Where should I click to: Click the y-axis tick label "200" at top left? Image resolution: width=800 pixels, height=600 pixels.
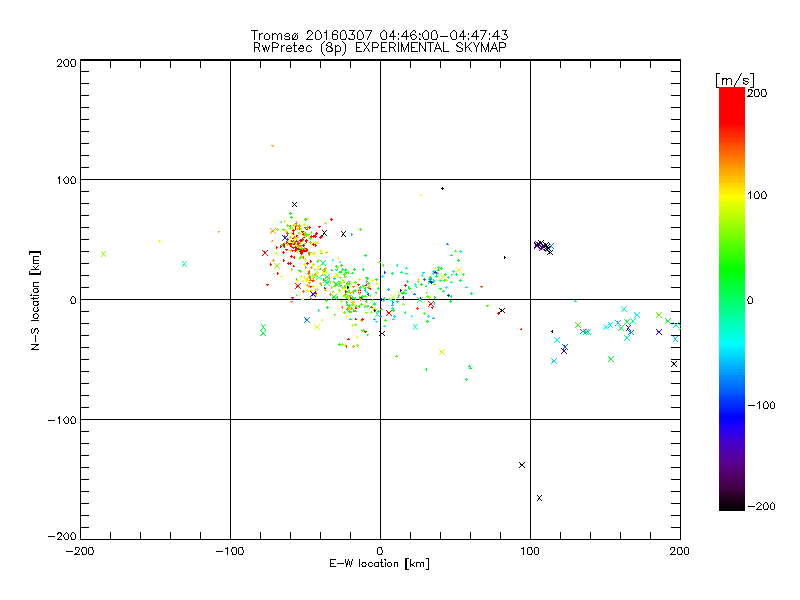(x=66, y=63)
